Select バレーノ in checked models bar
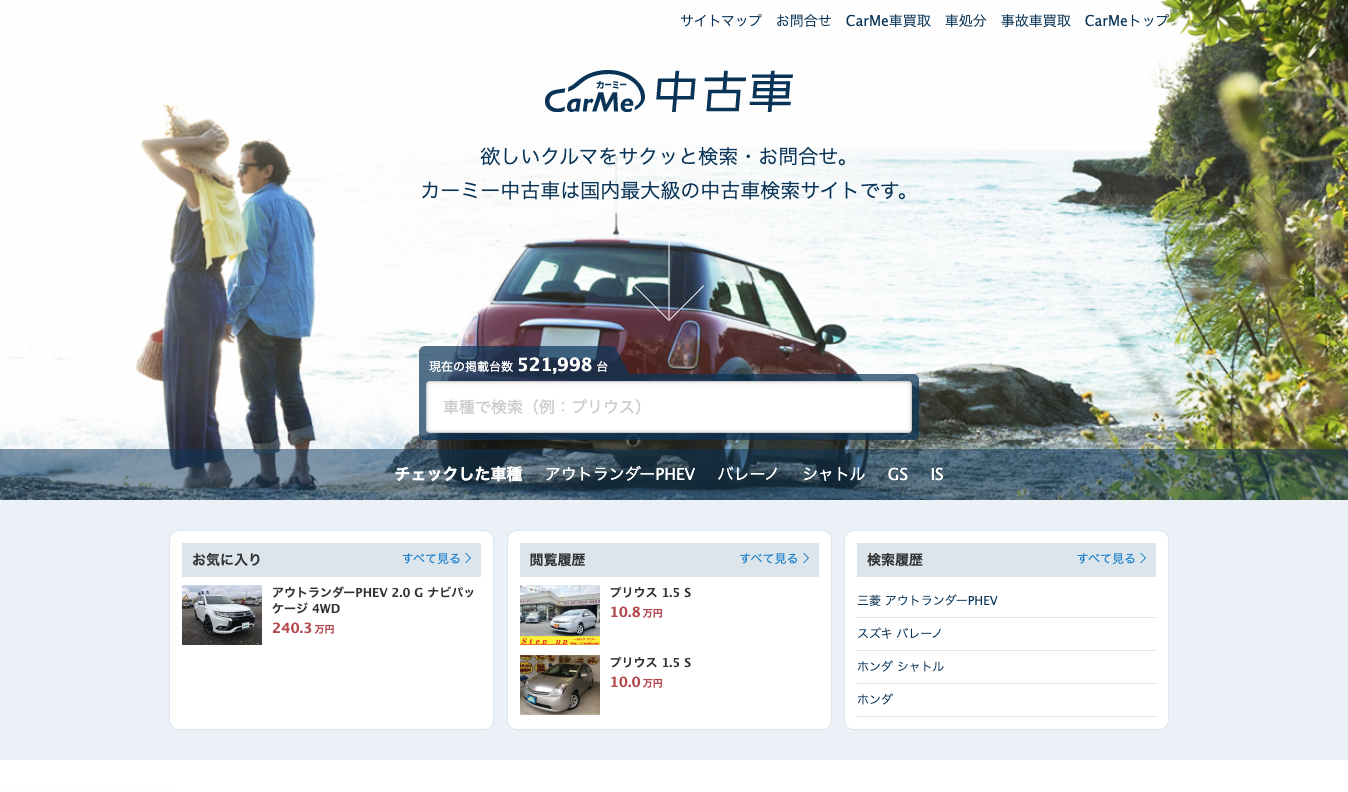The image size is (1348, 792). (x=748, y=474)
